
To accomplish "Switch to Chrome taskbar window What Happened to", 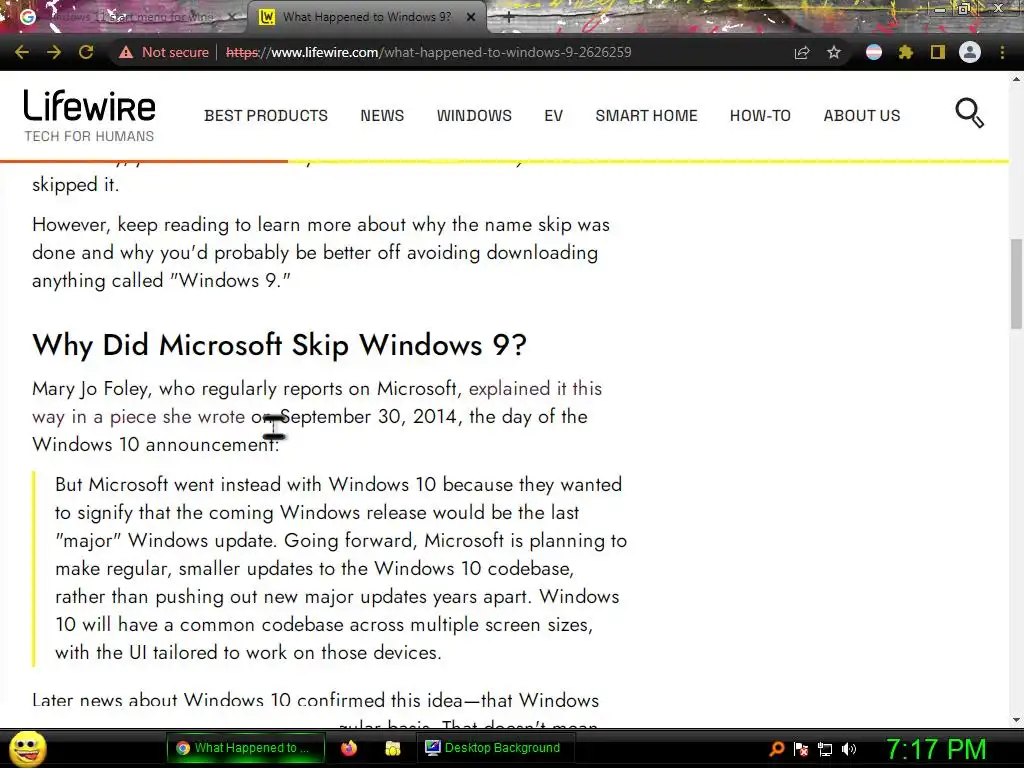I will pyautogui.click(x=246, y=748).
